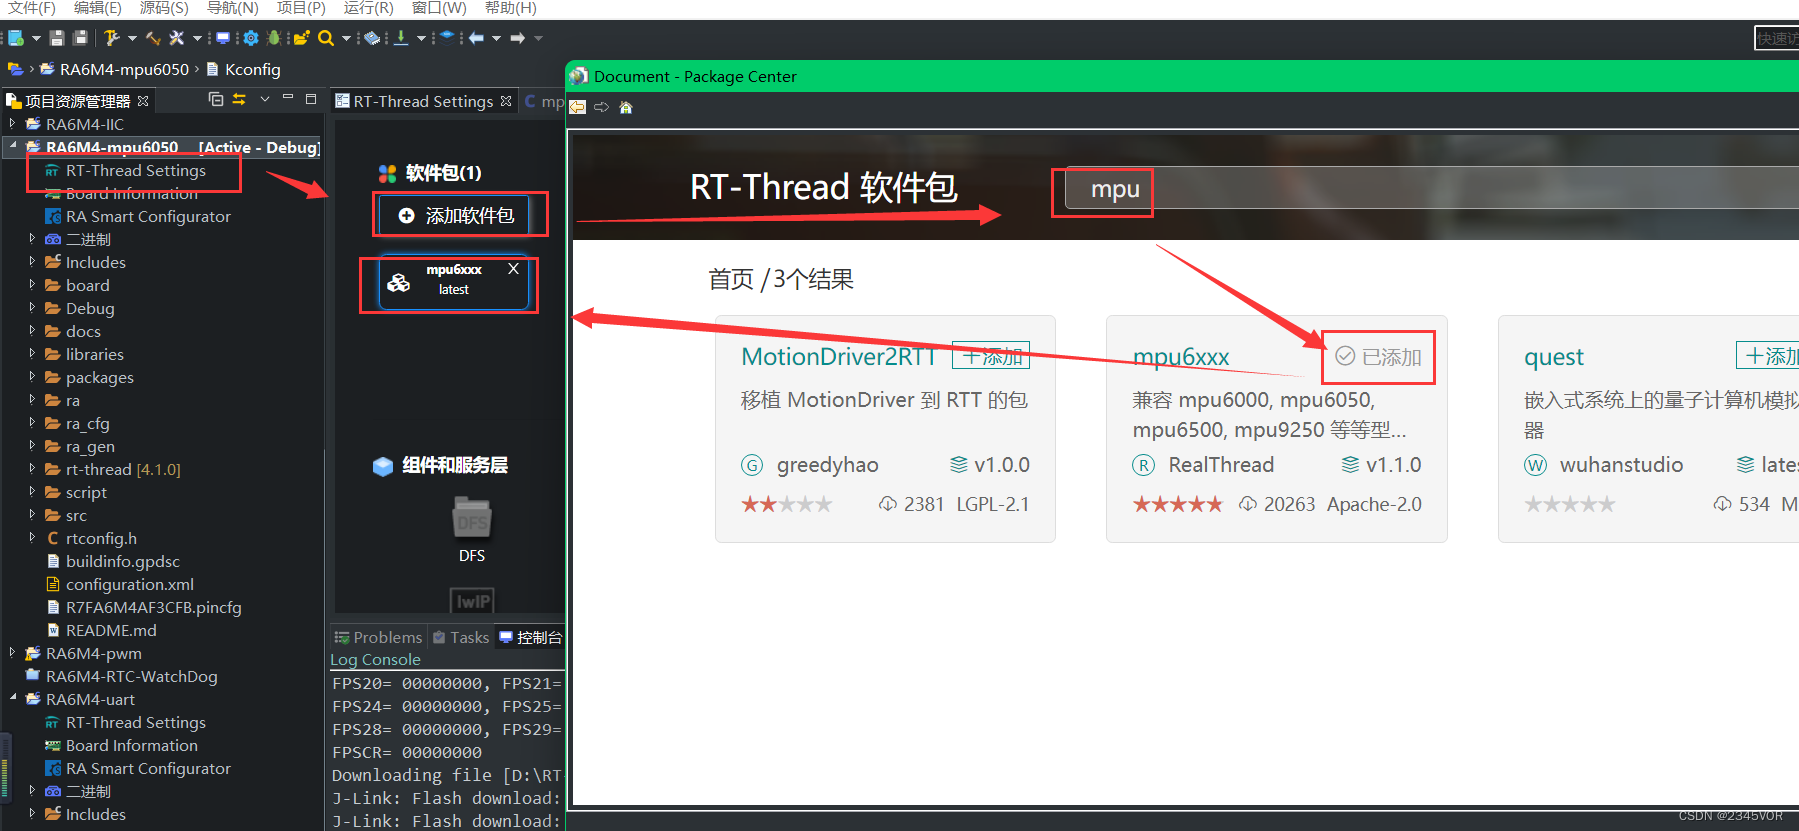Open the 运行(R) menu

(x=369, y=8)
